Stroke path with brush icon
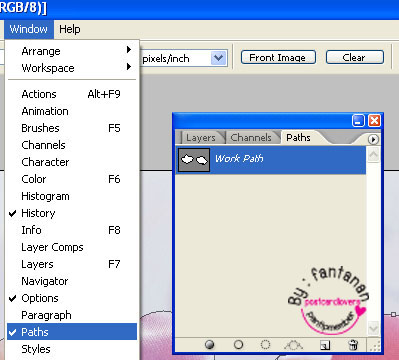399x360 pixels. (238, 344)
